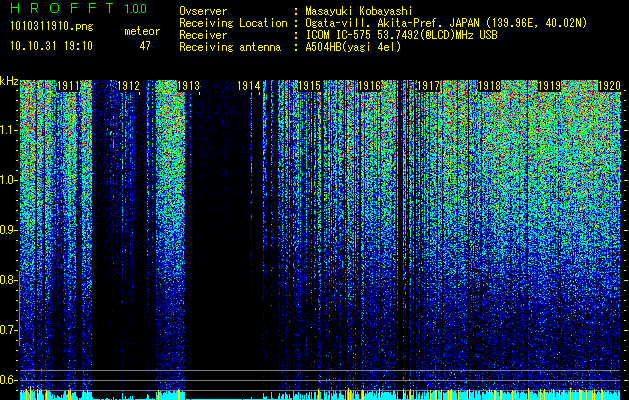Click the 1914 time marker

coord(249,86)
